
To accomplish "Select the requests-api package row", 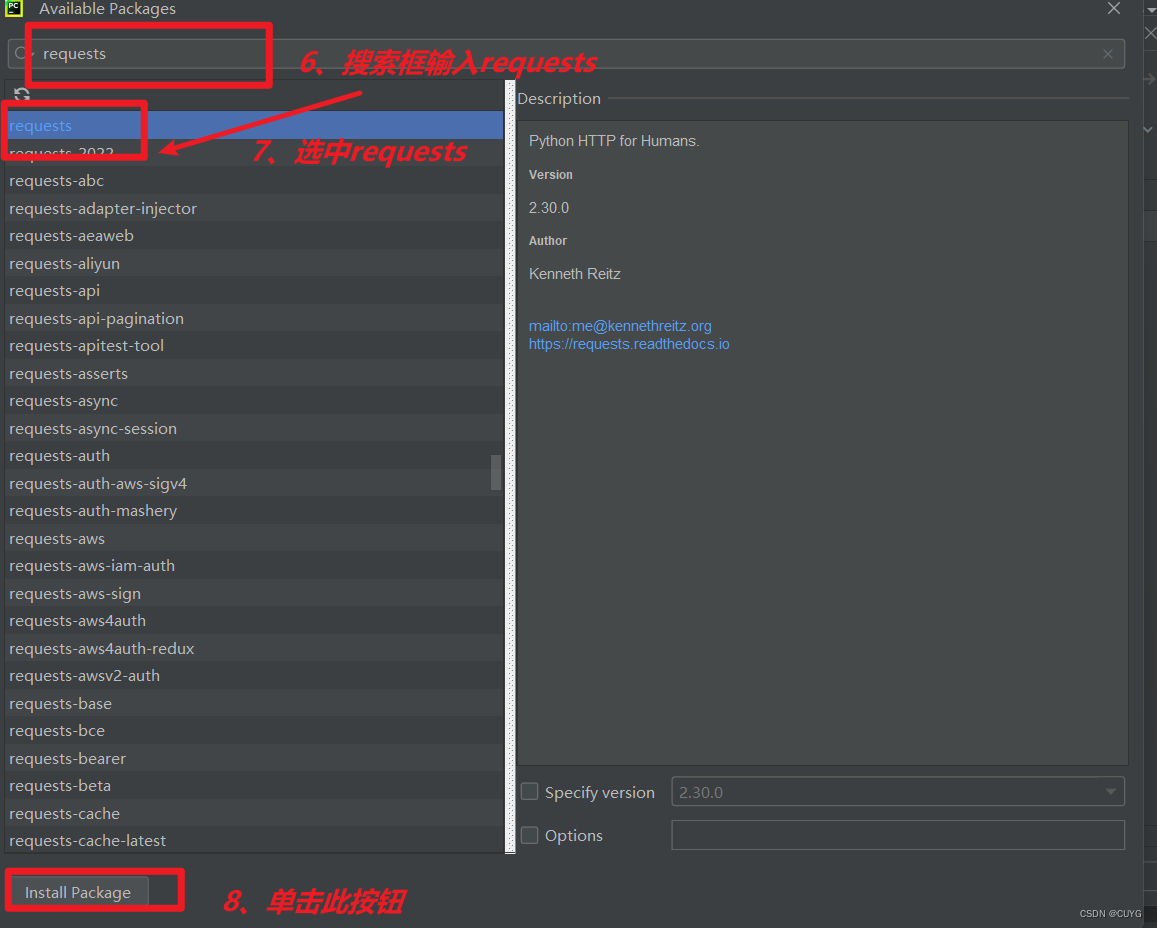I will click(x=255, y=291).
